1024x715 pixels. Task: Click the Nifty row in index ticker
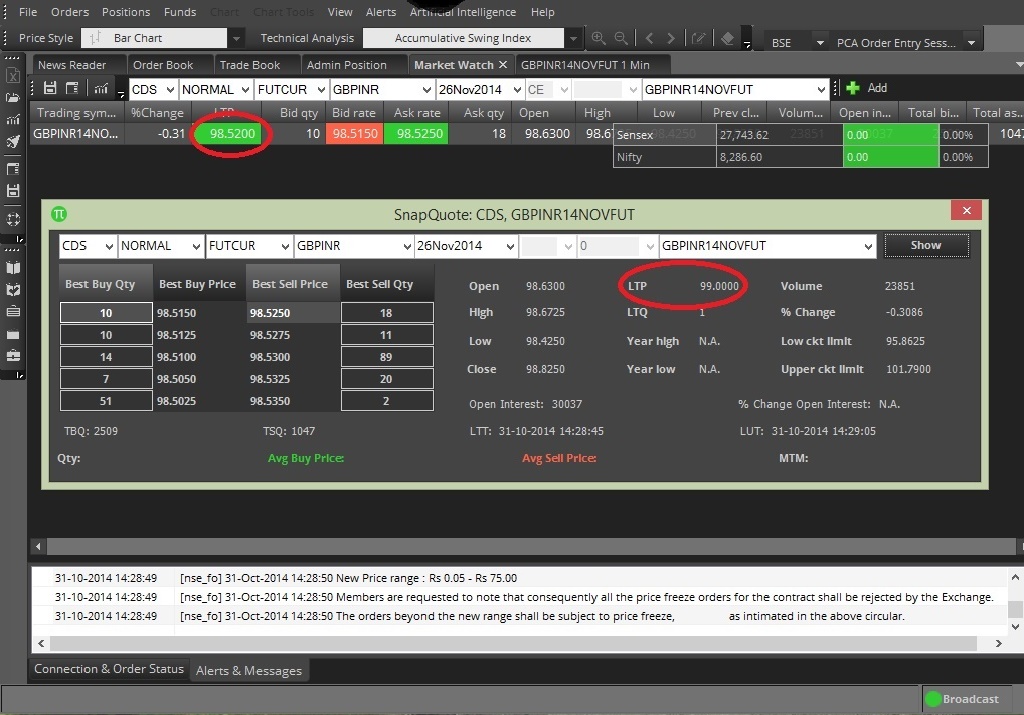point(801,157)
